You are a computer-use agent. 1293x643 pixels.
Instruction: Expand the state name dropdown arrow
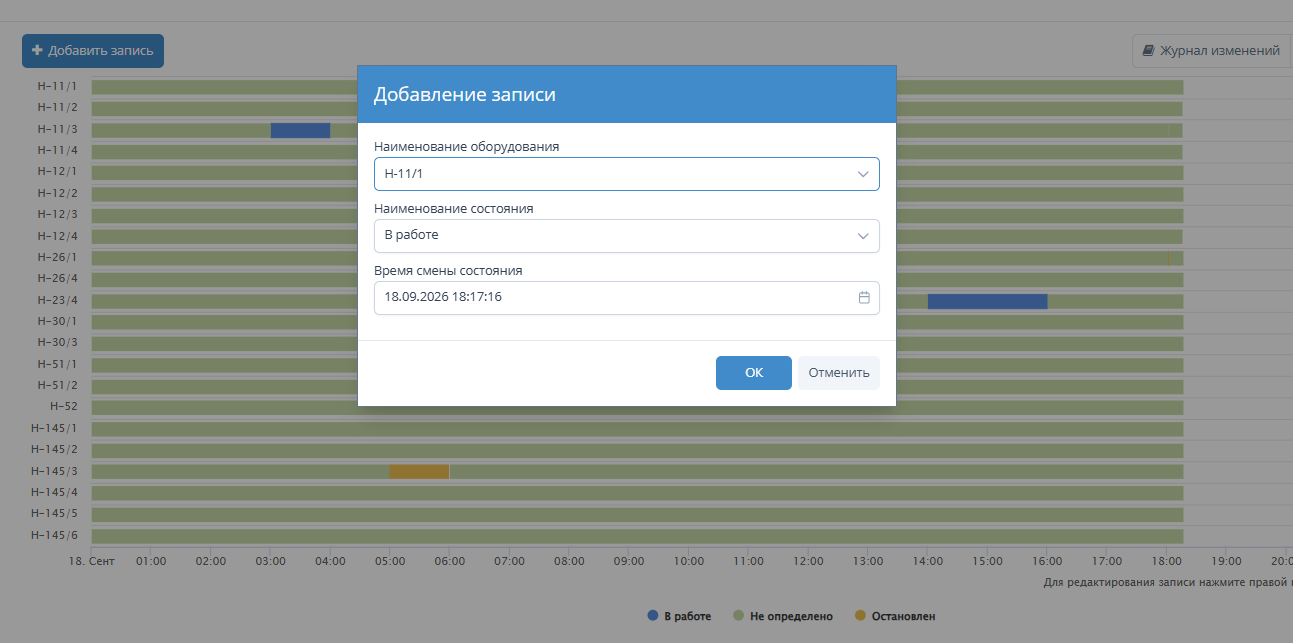coord(863,236)
